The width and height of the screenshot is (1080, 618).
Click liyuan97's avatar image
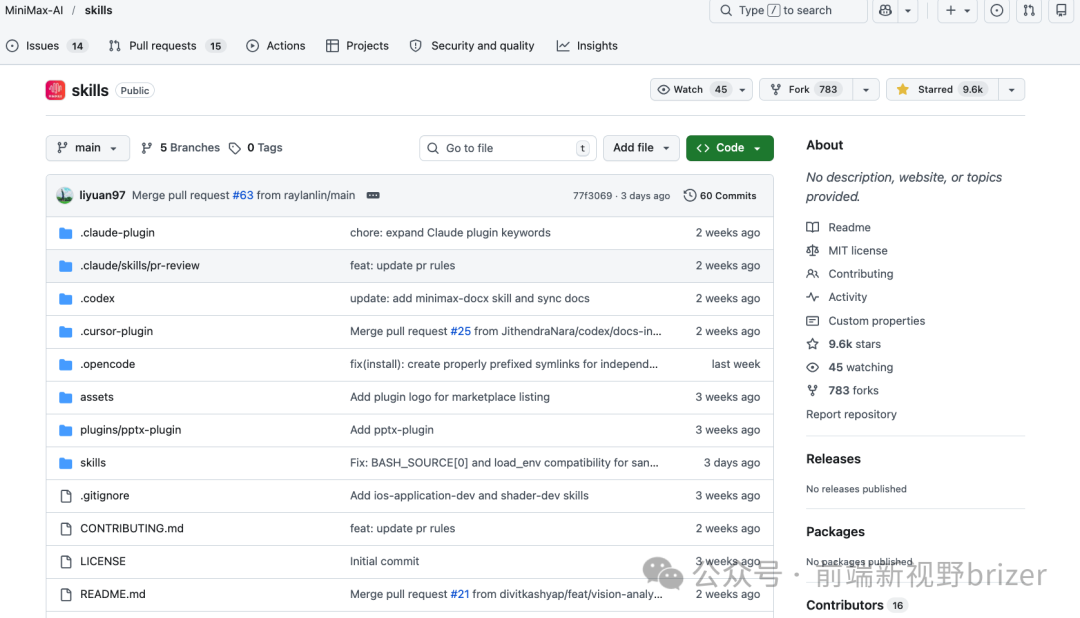(x=65, y=196)
